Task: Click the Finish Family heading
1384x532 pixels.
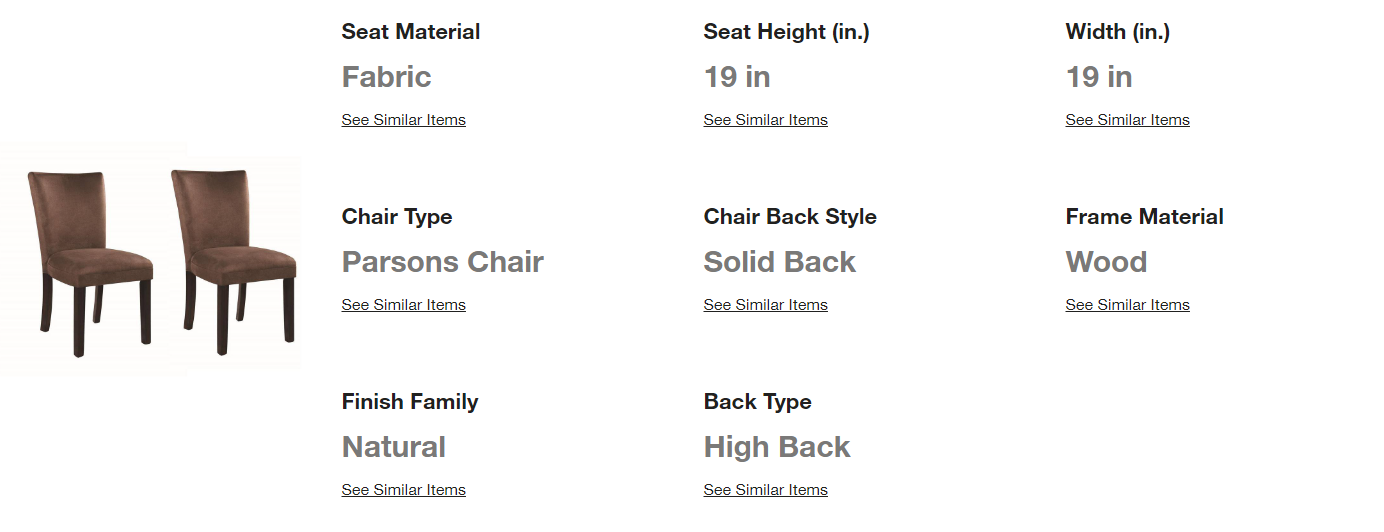Action: tap(410, 402)
